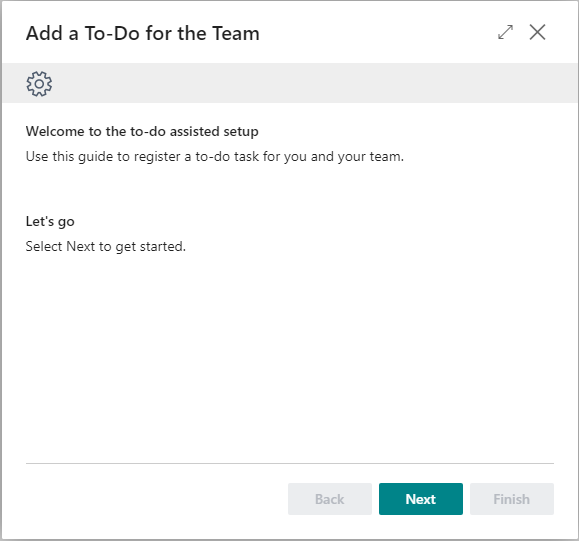Image resolution: width=579 pixels, height=541 pixels.
Task: Expand the dialog with the diagonal arrows icon
Action: 505,32
